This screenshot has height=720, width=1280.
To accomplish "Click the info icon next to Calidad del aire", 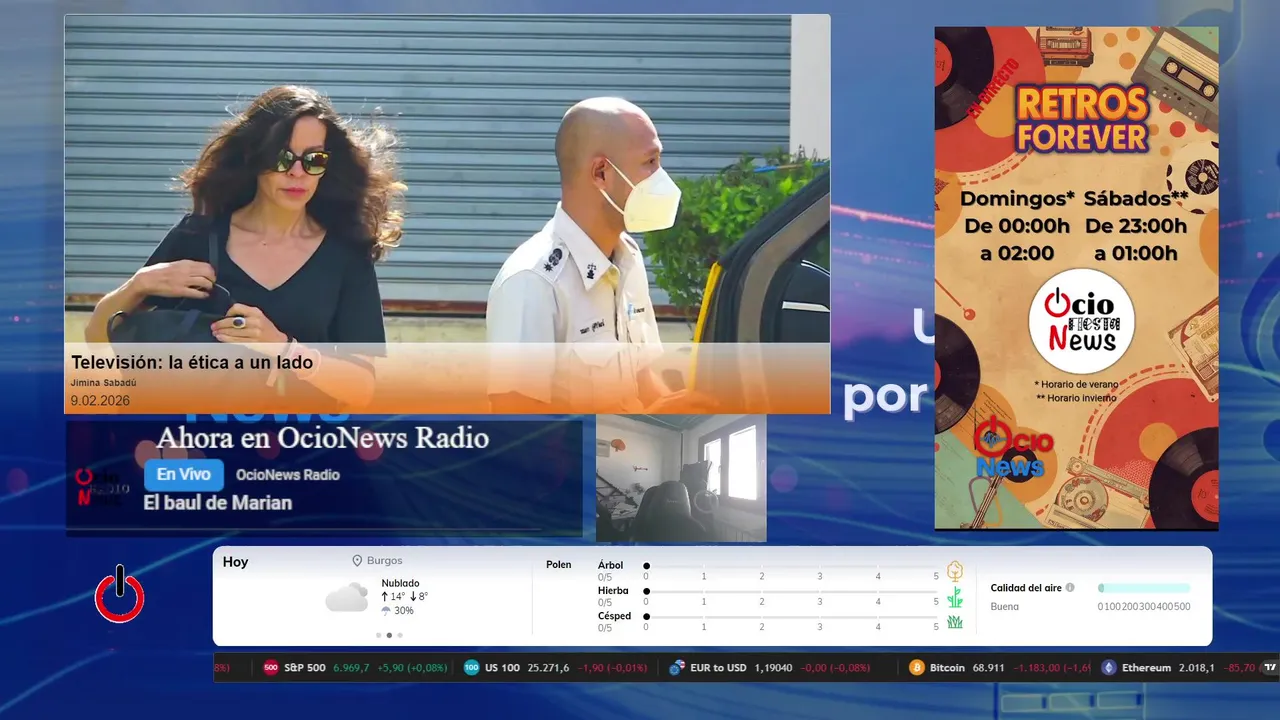I will coord(1070,588).
